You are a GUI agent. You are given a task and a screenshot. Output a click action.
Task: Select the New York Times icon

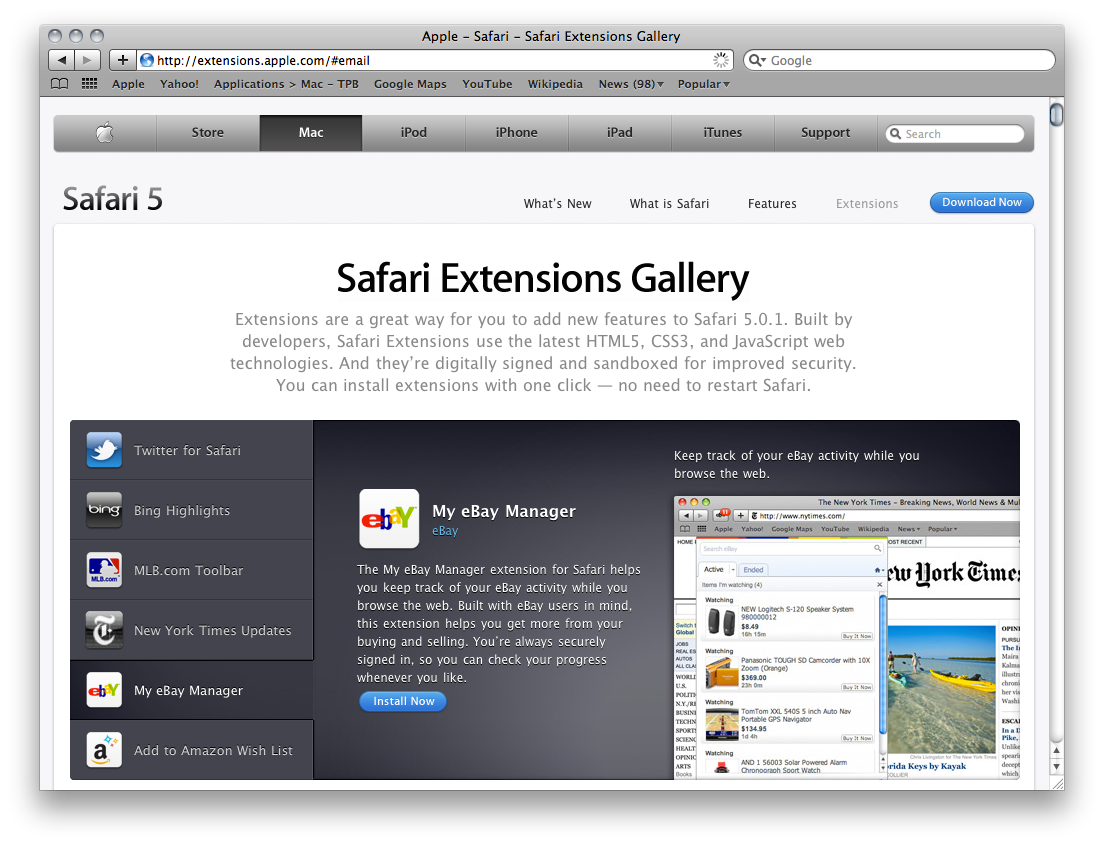click(x=104, y=630)
